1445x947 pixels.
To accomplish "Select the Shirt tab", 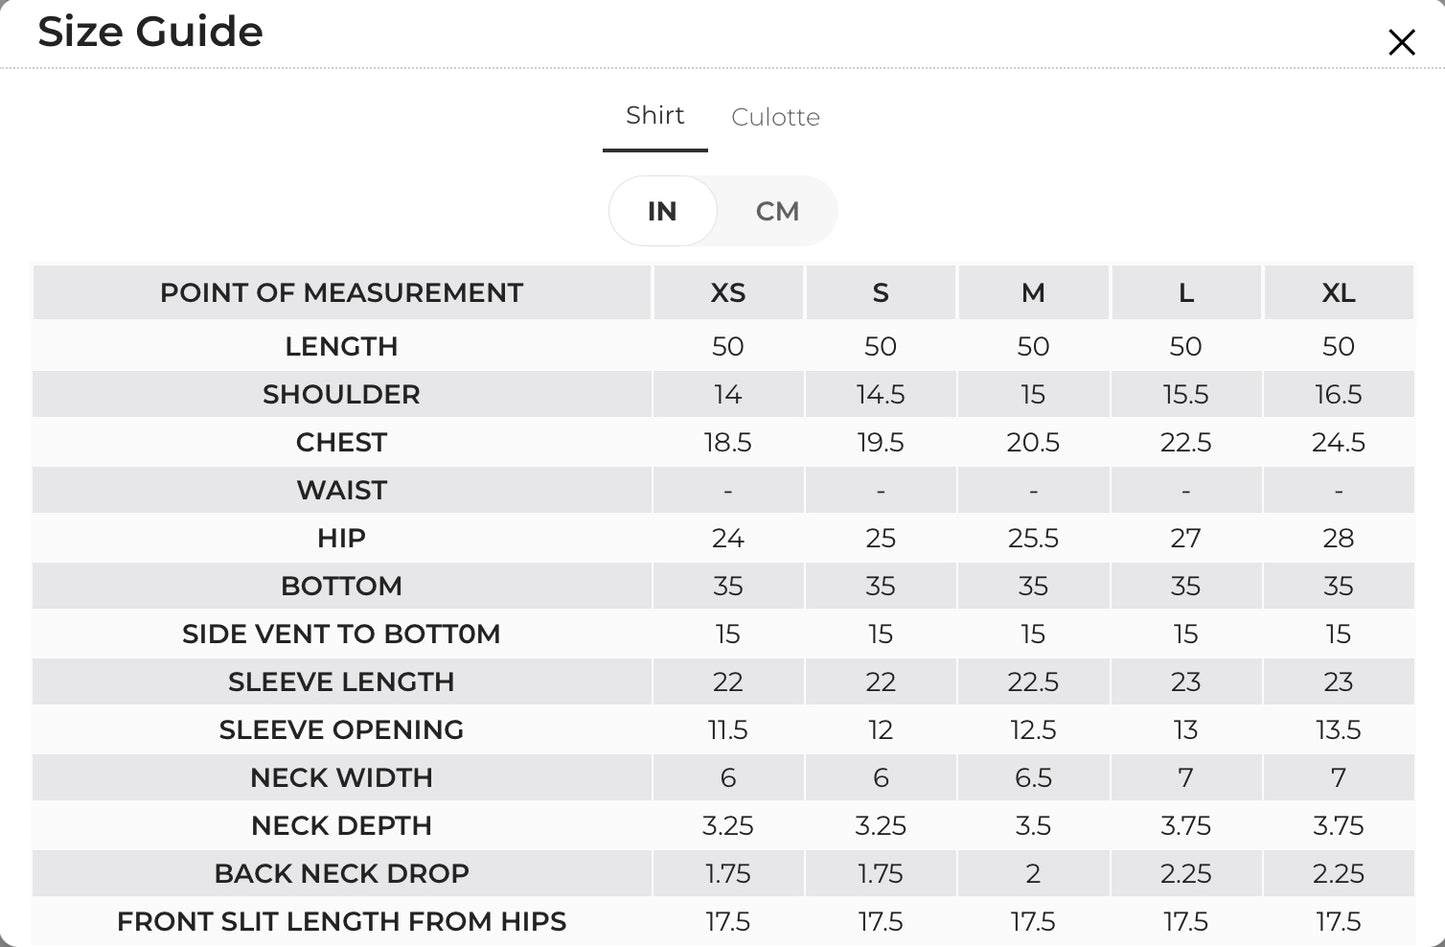I will 655,116.
